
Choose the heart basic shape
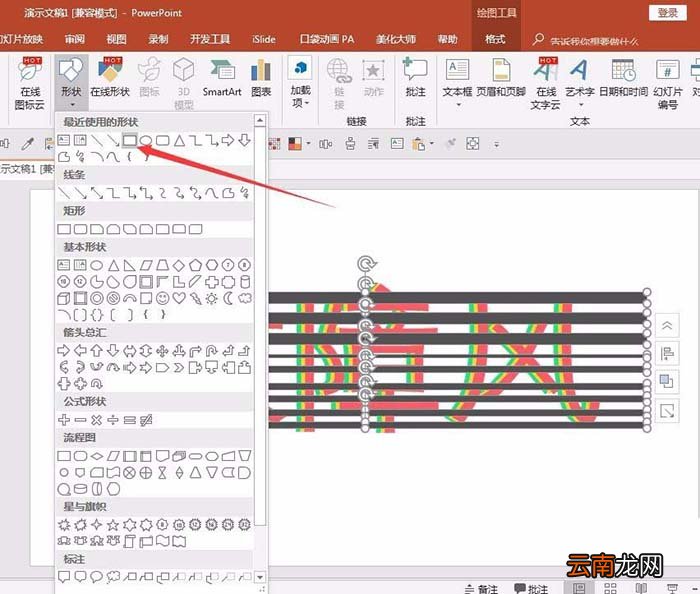coord(179,298)
